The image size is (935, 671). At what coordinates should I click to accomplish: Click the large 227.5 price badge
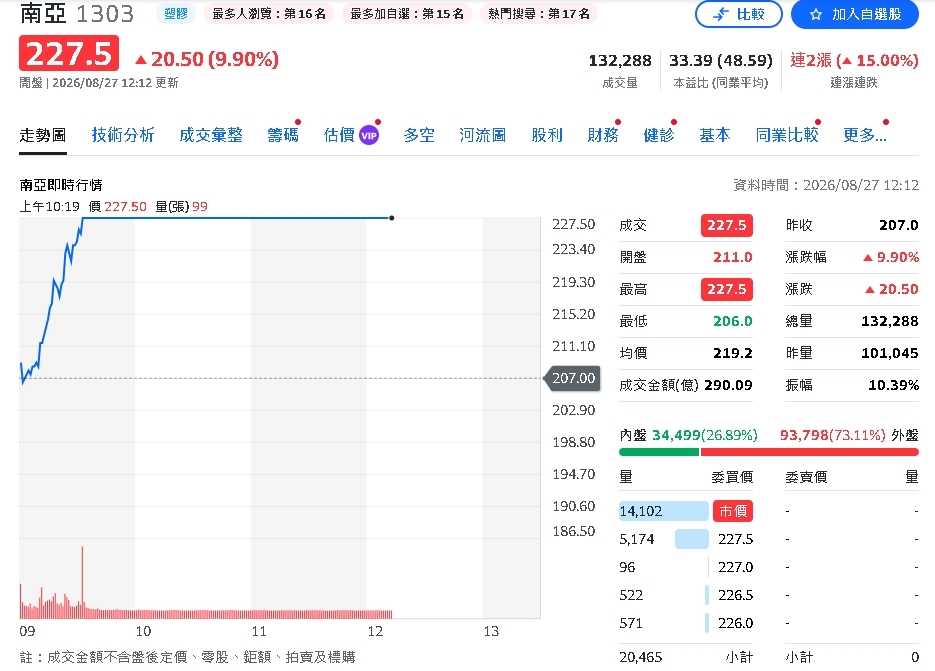pyautogui.click(x=69, y=53)
